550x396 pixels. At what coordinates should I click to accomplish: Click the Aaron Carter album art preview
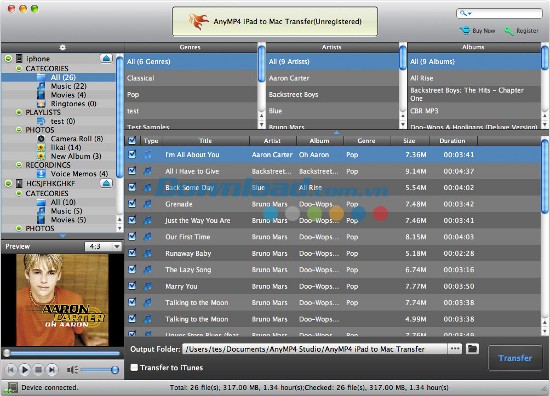(x=62, y=300)
